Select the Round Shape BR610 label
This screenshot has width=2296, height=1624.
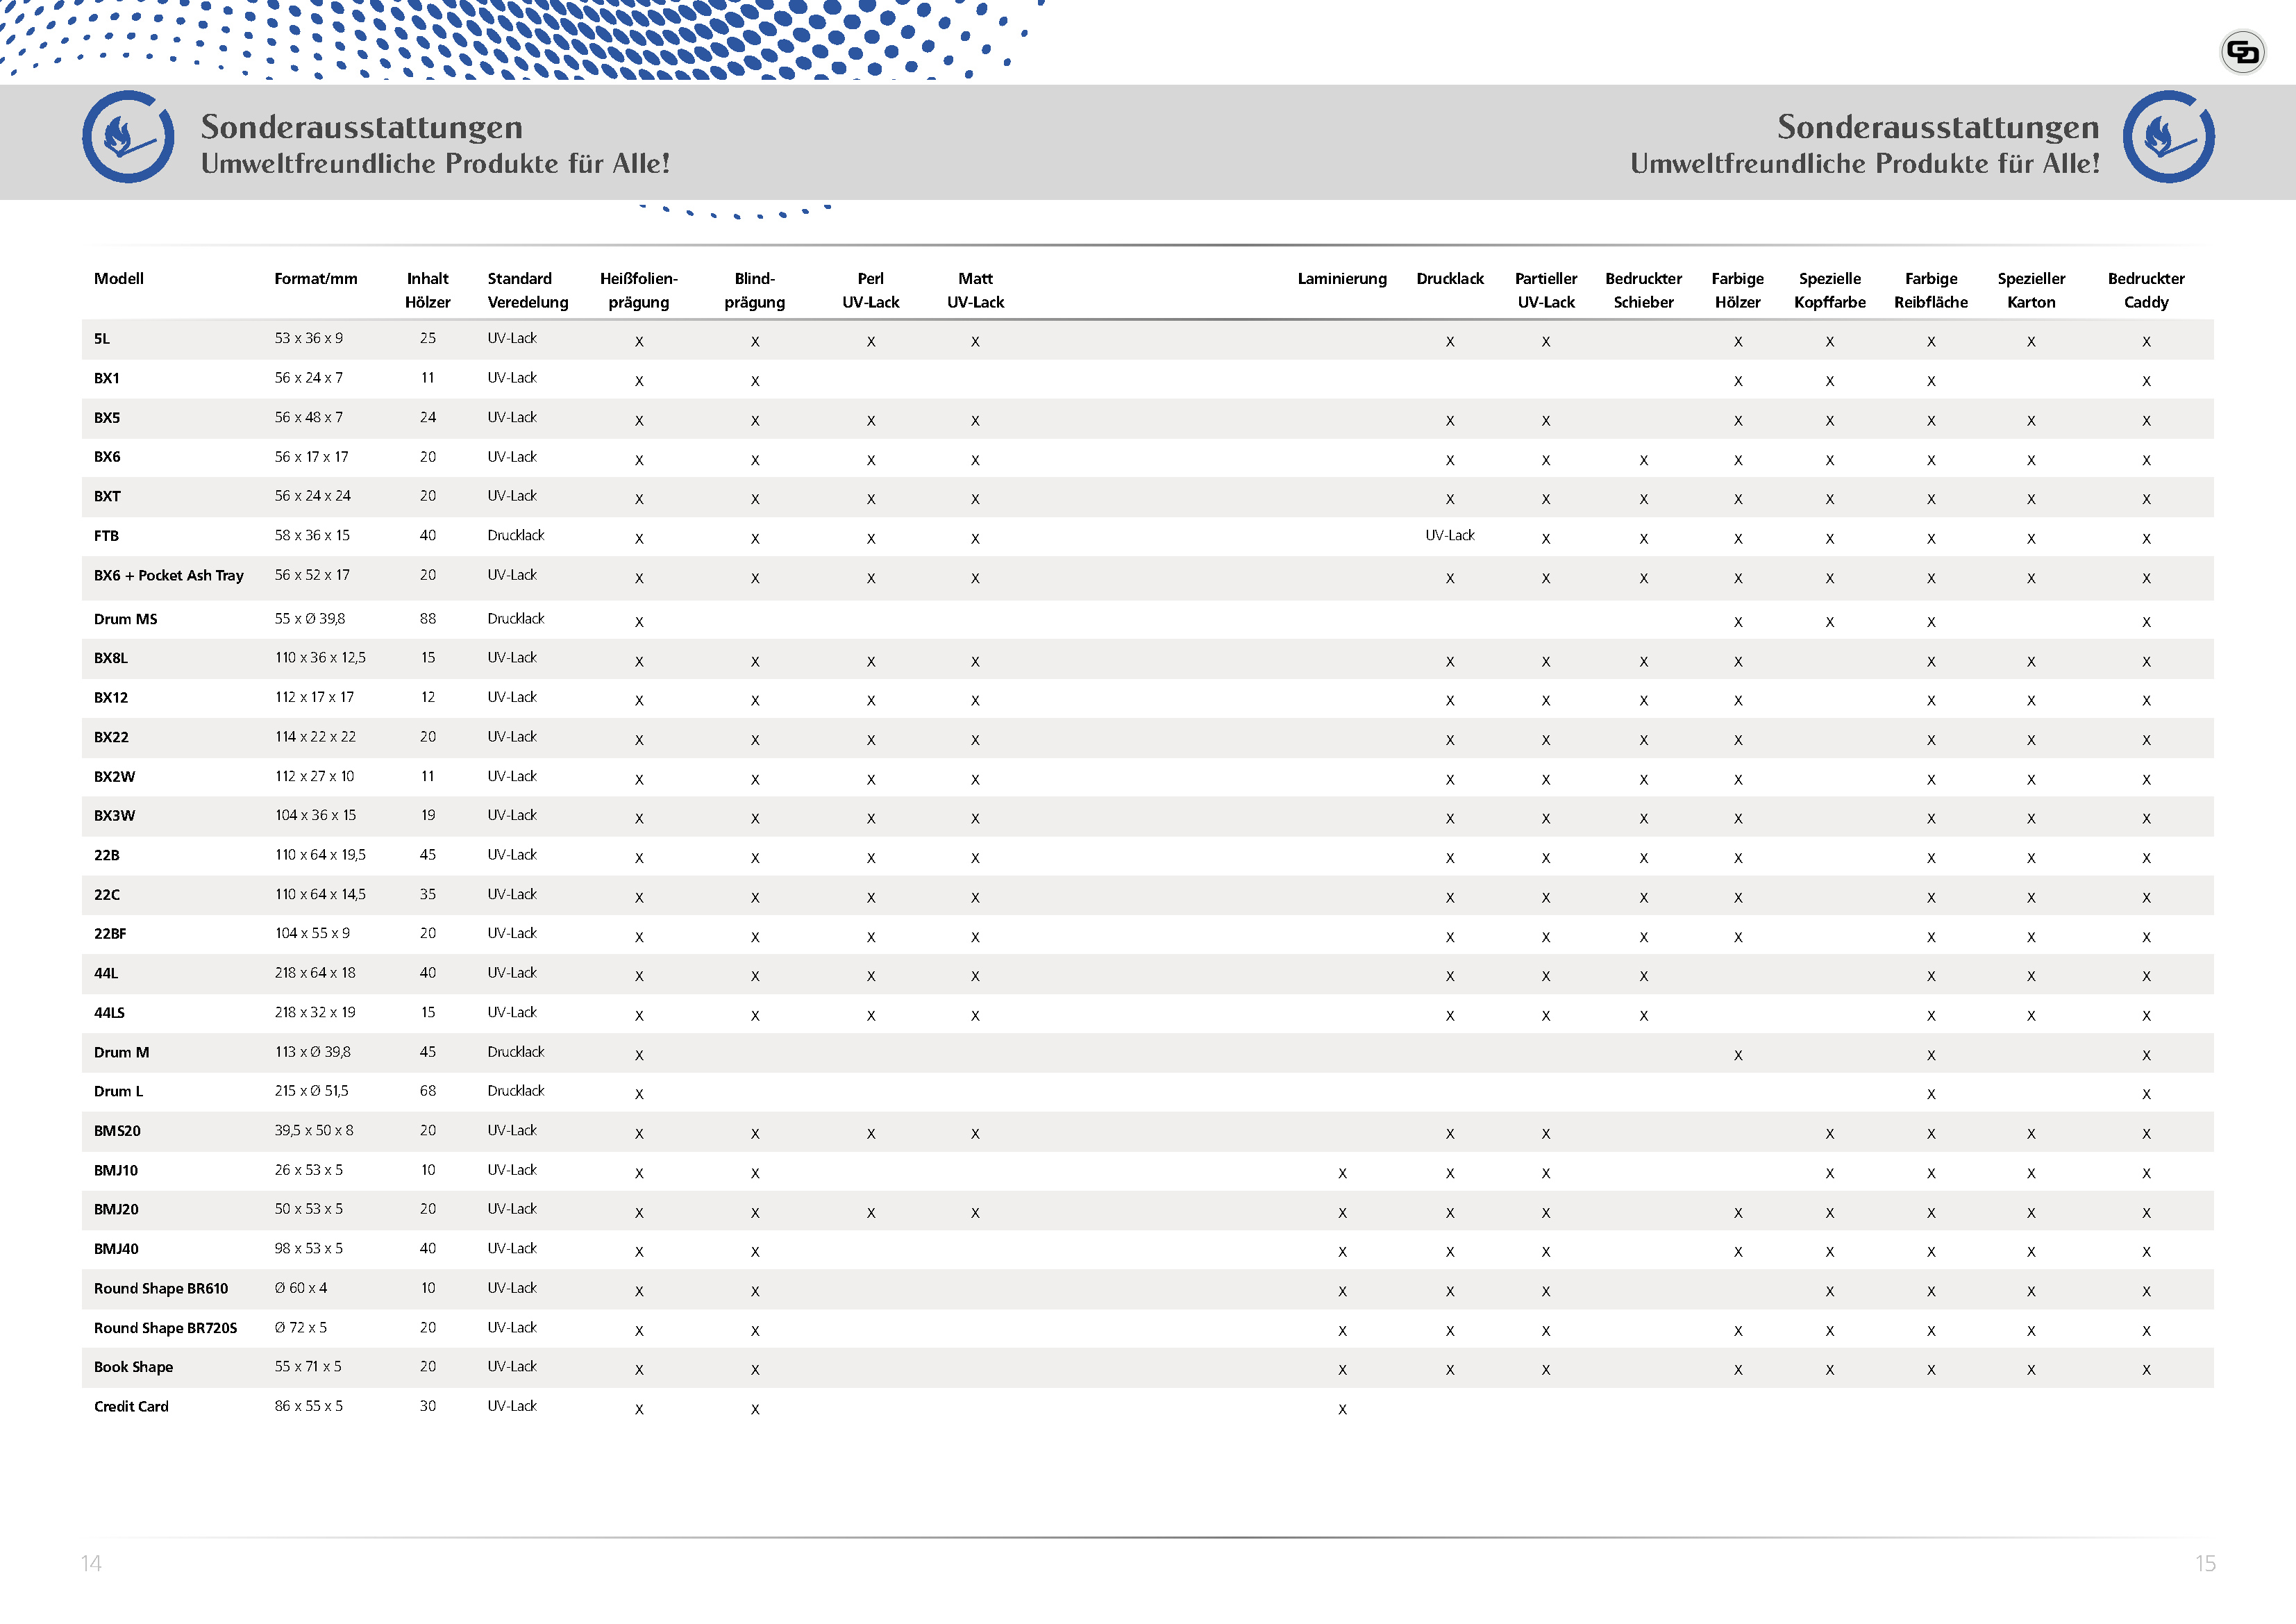point(161,1289)
